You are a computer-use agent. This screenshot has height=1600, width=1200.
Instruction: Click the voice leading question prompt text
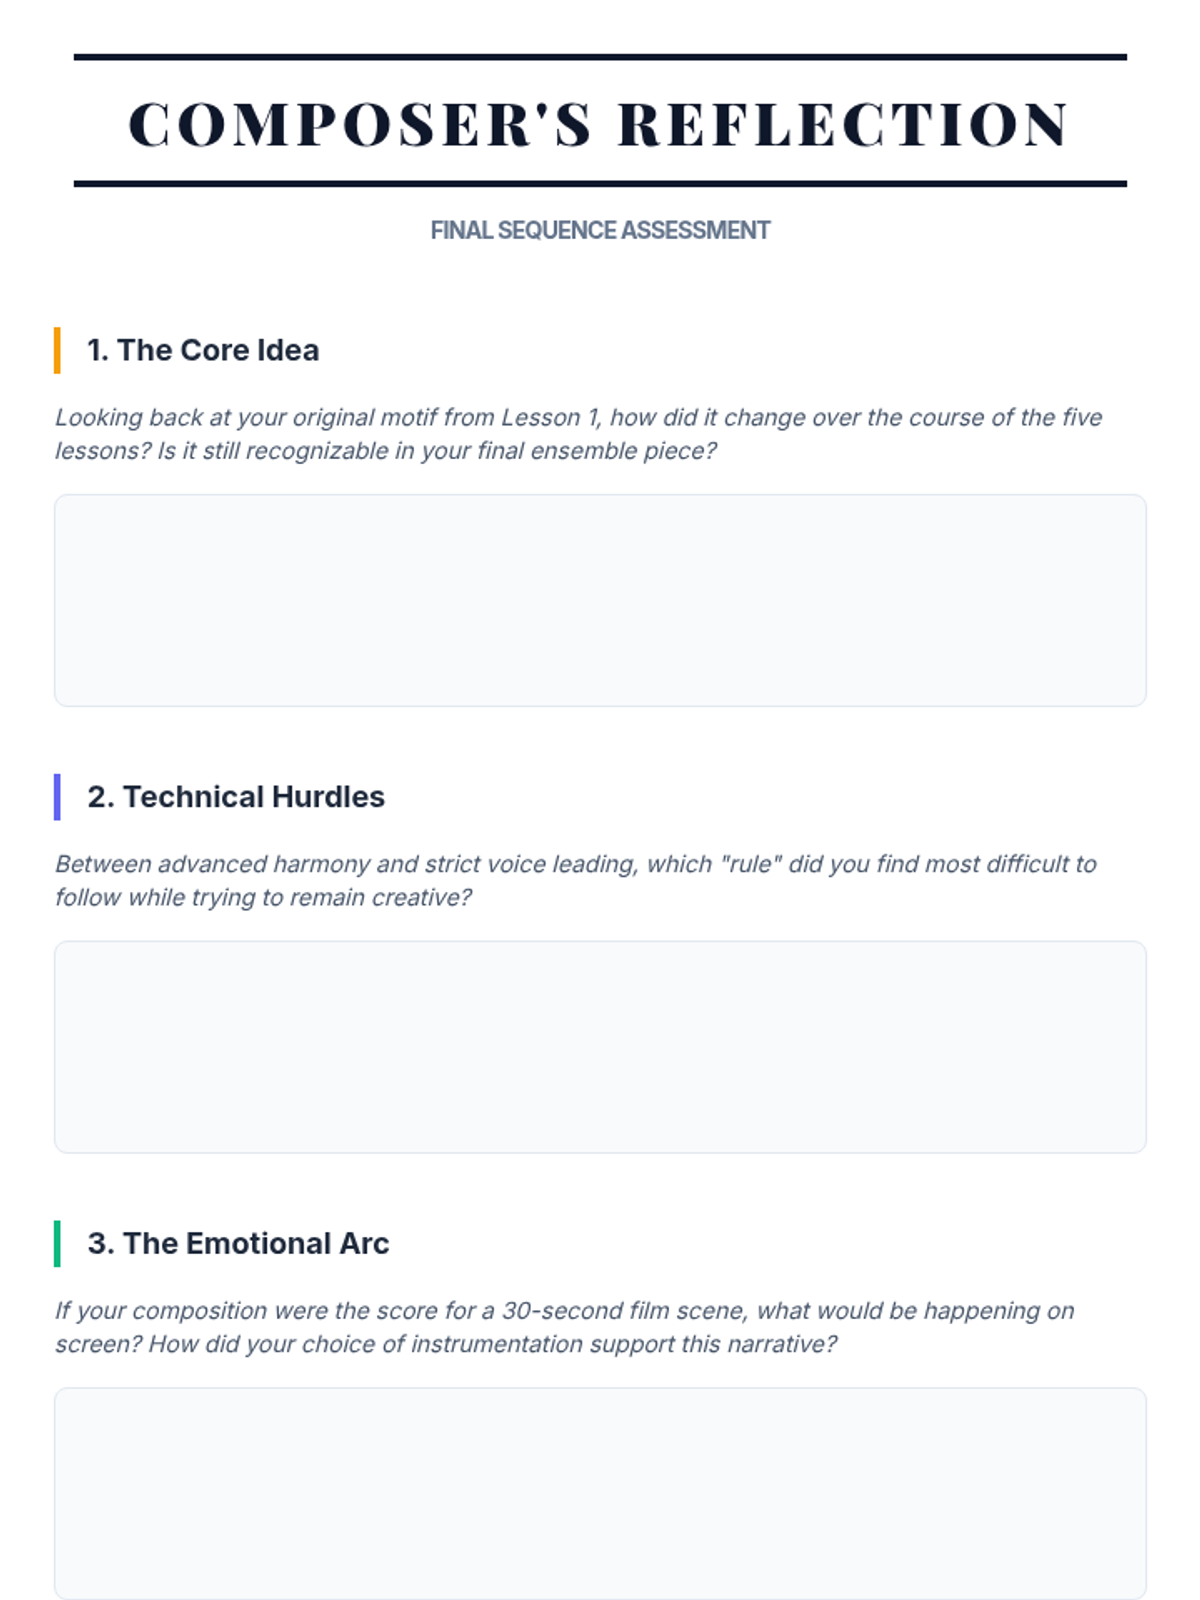point(575,880)
